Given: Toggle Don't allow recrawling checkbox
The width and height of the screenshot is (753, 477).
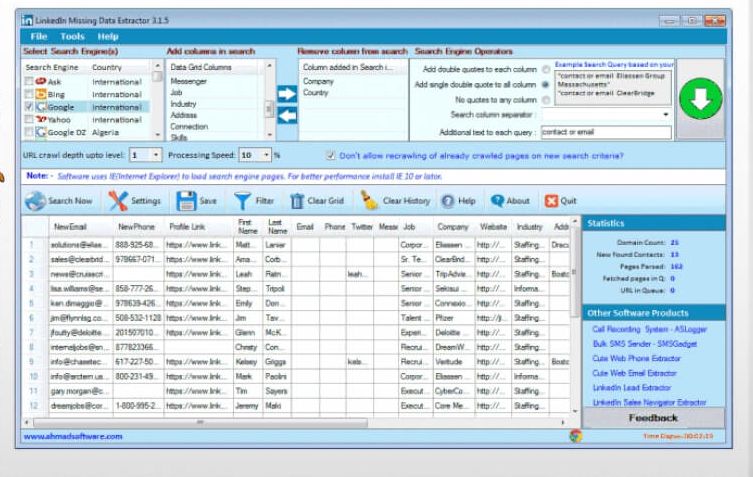Looking at the screenshot, I should coord(330,155).
